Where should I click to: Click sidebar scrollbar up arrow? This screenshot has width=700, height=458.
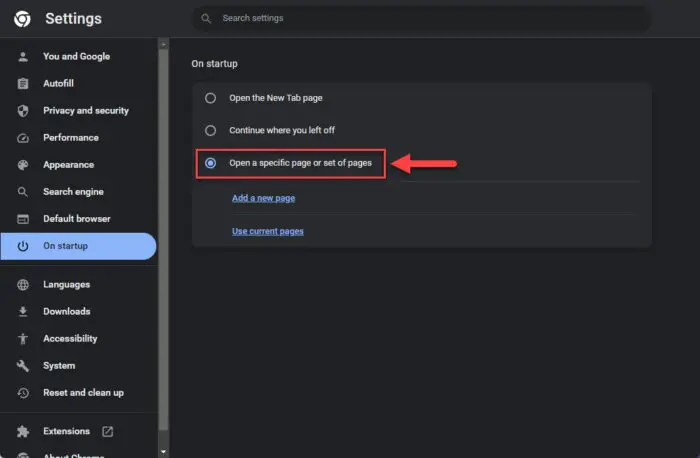pyautogui.click(x=163, y=44)
